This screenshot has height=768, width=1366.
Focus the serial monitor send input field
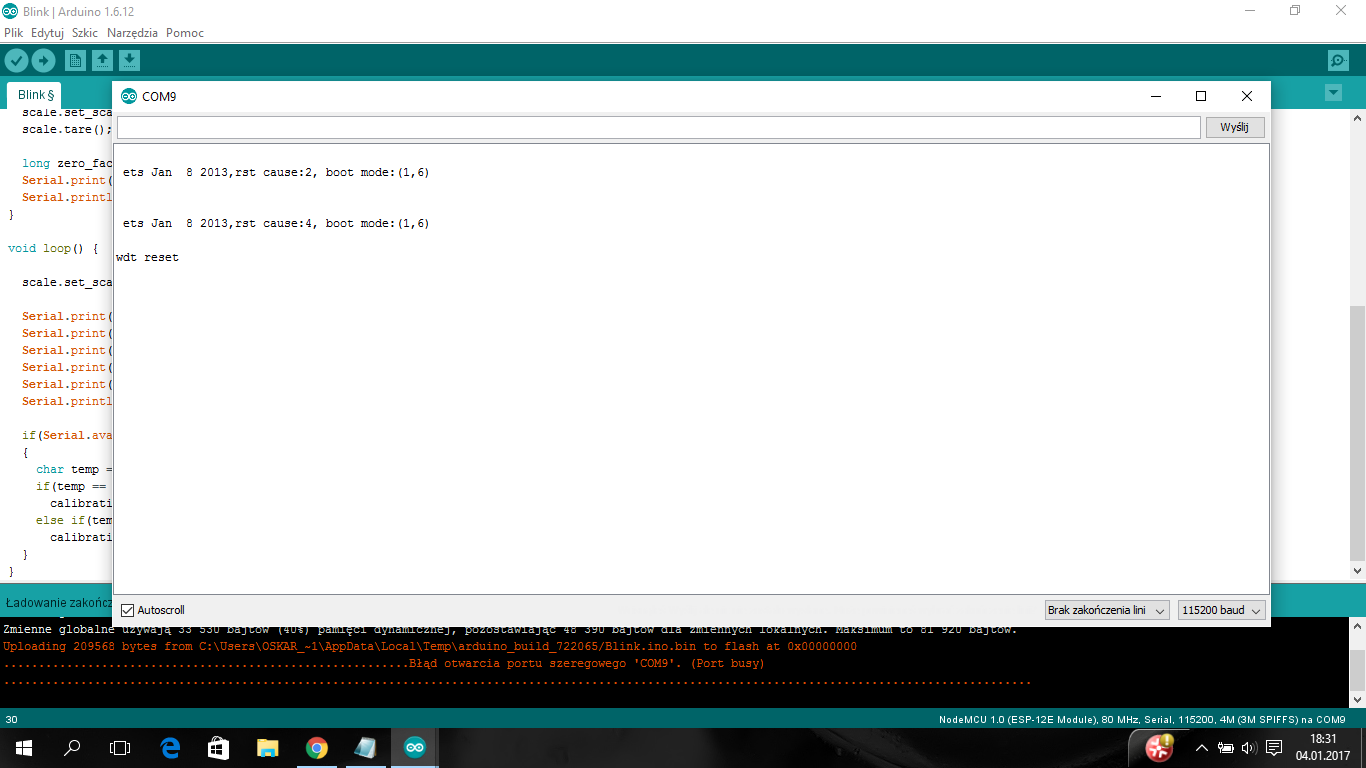658,128
